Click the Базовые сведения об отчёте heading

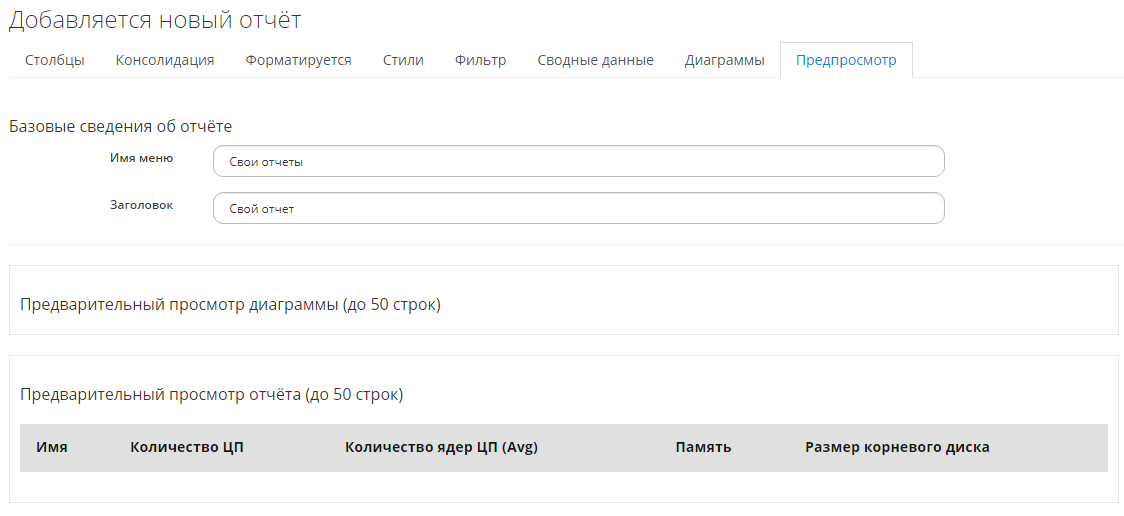point(120,127)
